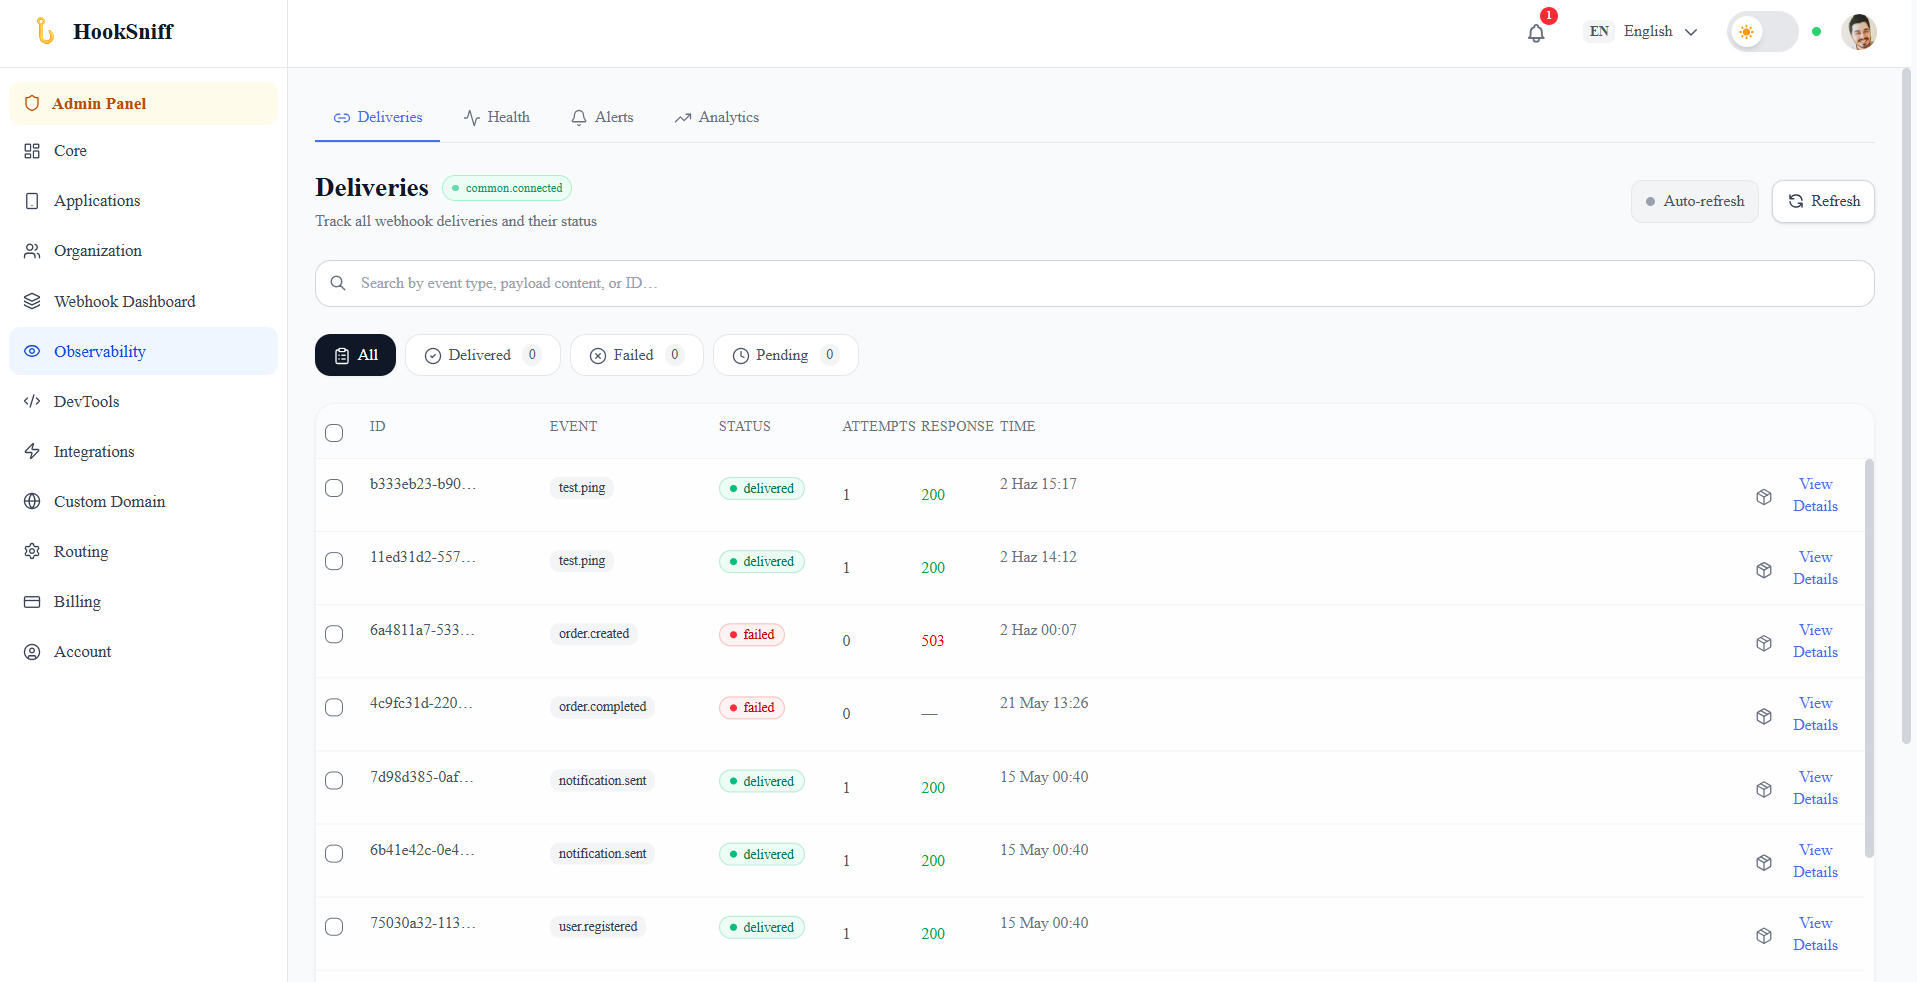Click the package icon in 6b41e42c row

pyautogui.click(x=1764, y=863)
